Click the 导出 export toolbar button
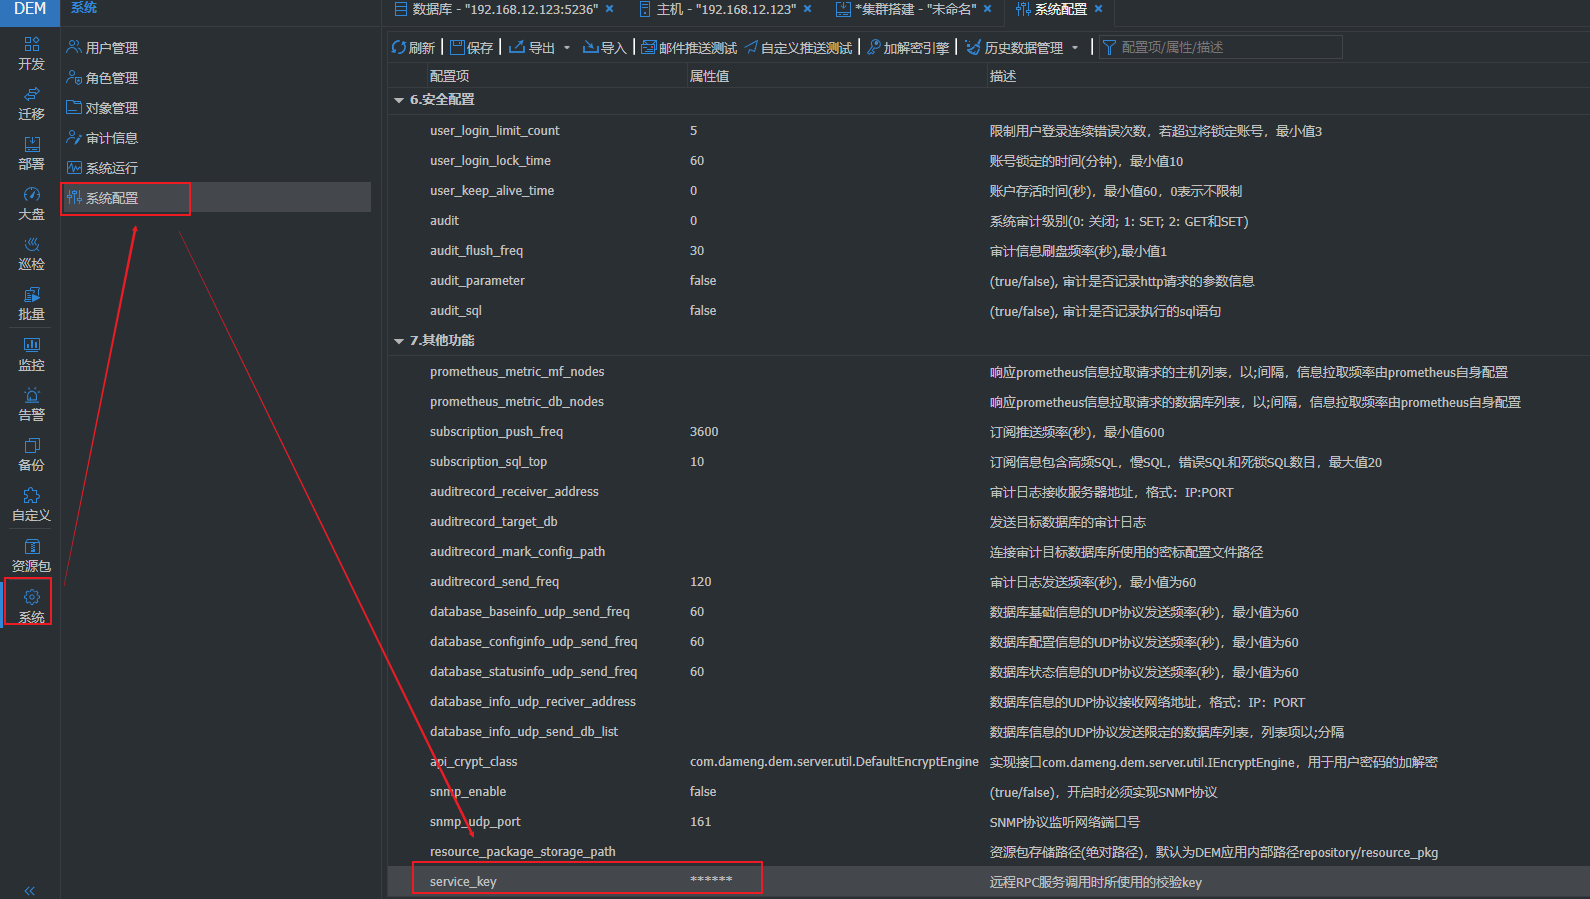 click(532, 47)
